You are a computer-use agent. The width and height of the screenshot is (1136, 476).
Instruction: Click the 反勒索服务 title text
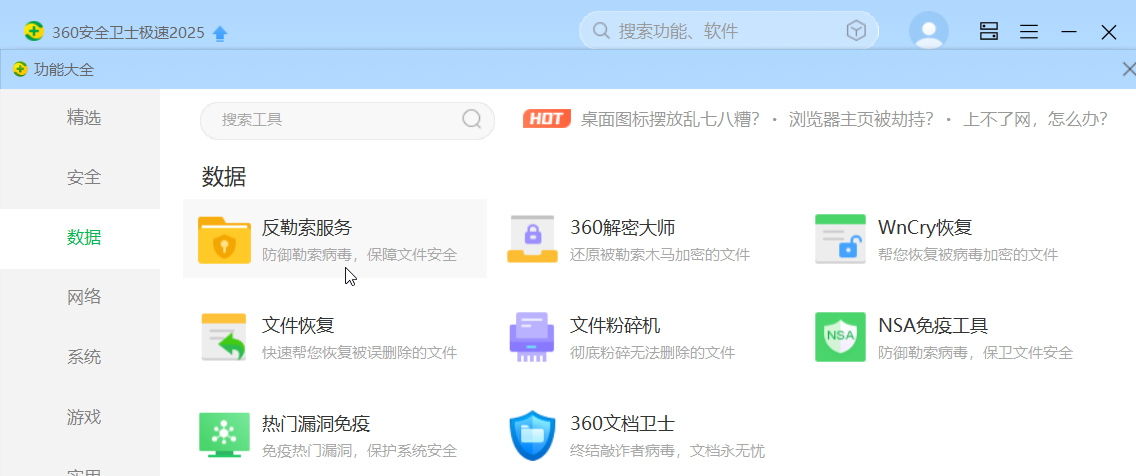pyautogui.click(x=306, y=228)
